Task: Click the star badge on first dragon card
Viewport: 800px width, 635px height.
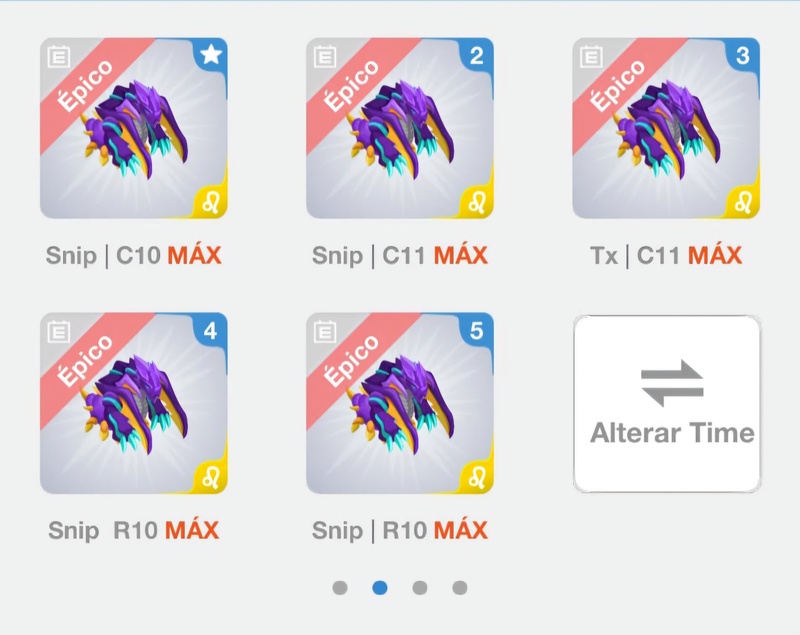Action: click(211, 54)
